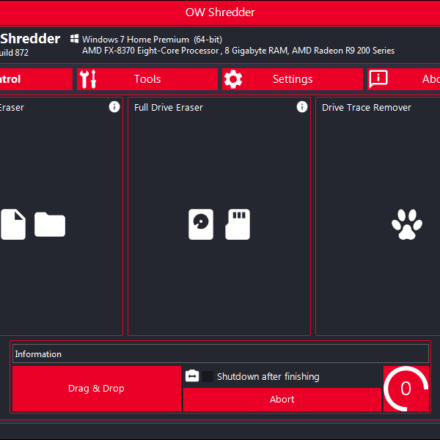The width and height of the screenshot is (440, 440).
Task: Click the Windows 7 Home Premium text
Action: point(152,40)
